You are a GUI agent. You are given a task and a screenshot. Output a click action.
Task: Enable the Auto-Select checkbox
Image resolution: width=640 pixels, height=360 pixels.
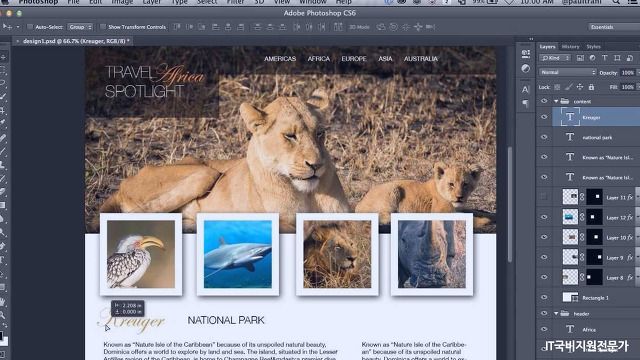click(29, 27)
